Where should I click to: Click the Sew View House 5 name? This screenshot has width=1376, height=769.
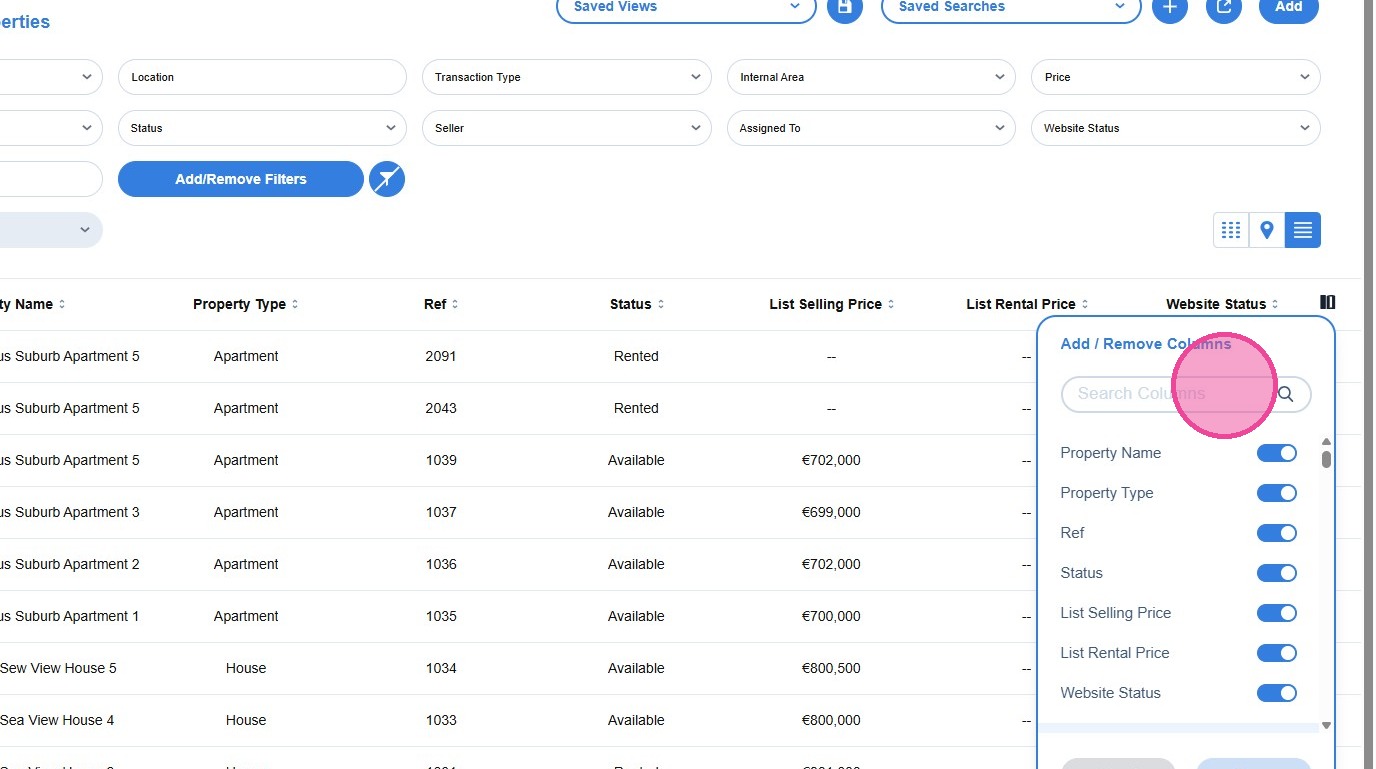click(x=58, y=668)
